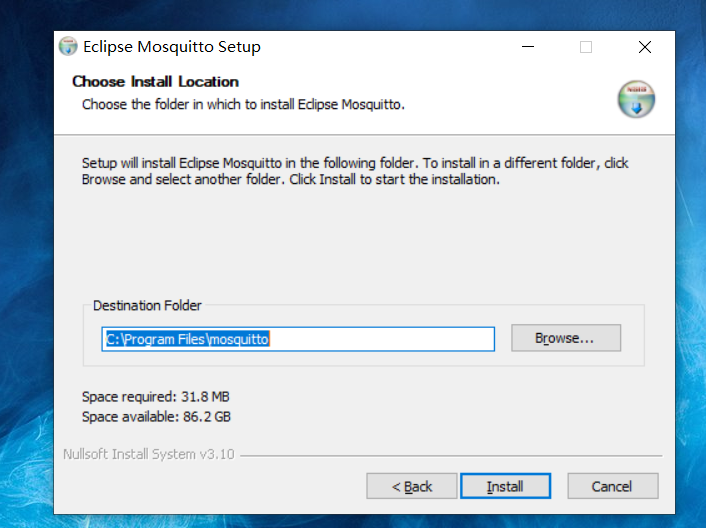Image resolution: width=706 pixels, height=528 pixels.
Task: Minimize the Eclipse Mosquitto Setup window
Action: pos(527,47)
